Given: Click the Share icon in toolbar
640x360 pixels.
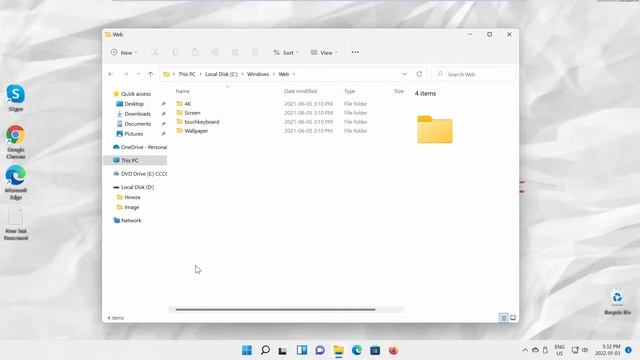Looking at the screenshot, I should pyautogui.click(x=235, y=52).
